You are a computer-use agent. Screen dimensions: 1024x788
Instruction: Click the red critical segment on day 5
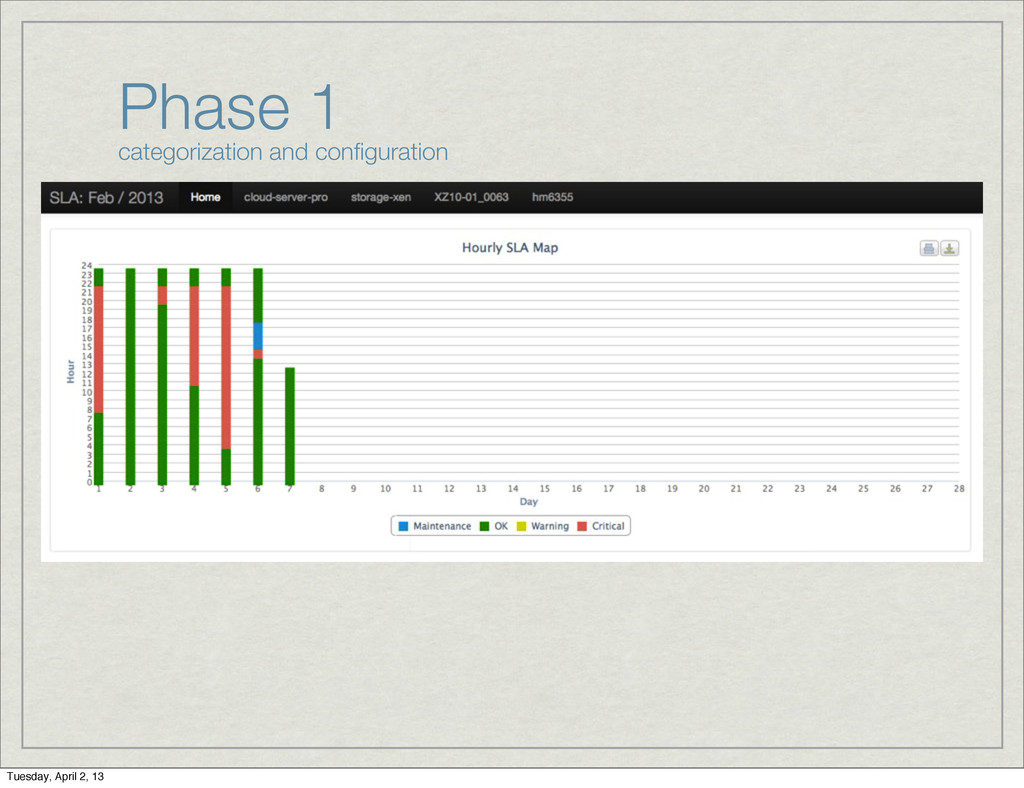(226, 368)
